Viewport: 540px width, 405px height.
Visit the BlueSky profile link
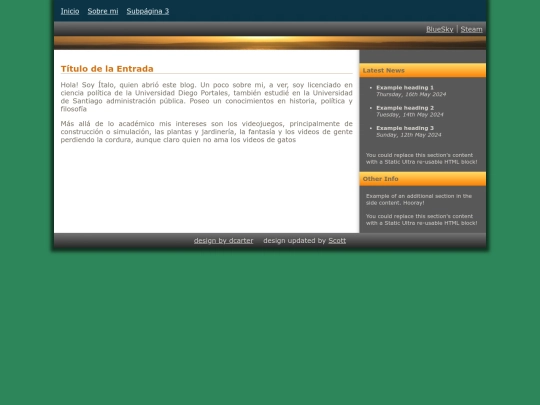(x=440, y=29)
